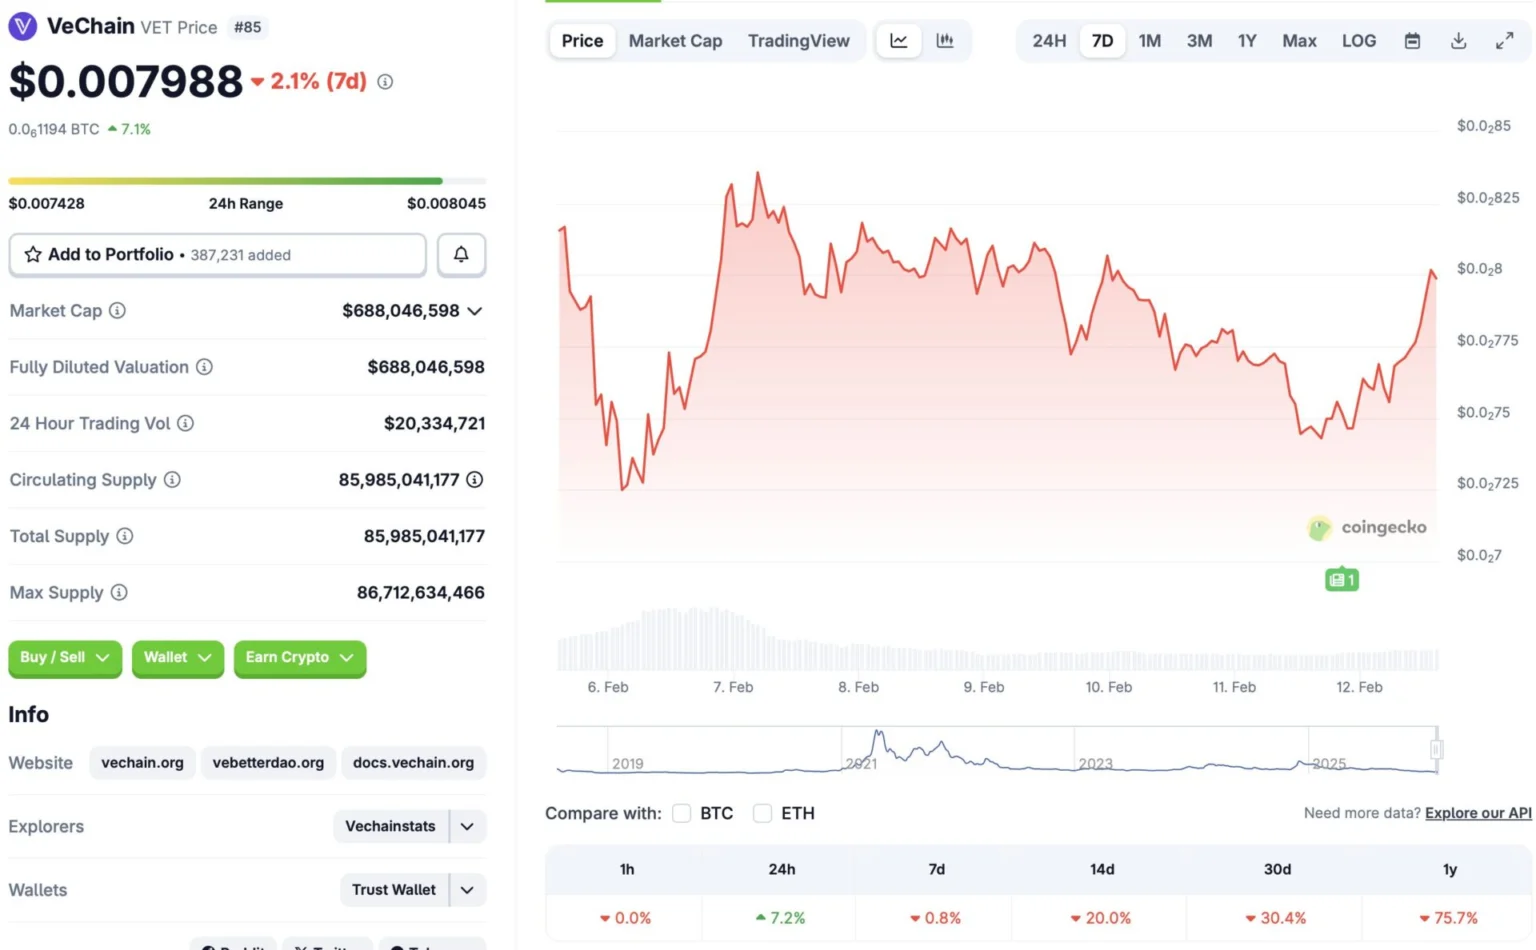Switch chart to candlestick view icon

pos(945,41)
